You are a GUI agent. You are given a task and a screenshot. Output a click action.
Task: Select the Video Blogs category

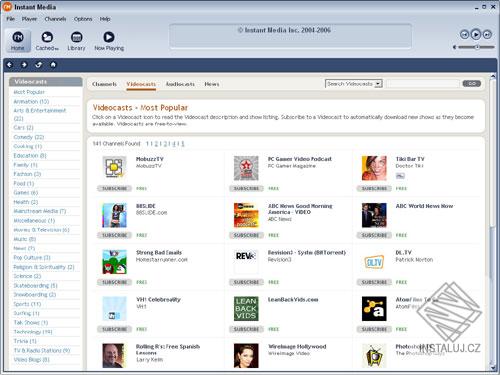pos(31,360)
